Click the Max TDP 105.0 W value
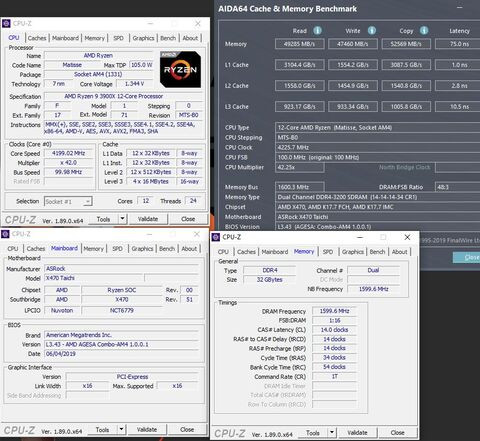The width and height of the screenshot is (480, 441). [141, 65]
